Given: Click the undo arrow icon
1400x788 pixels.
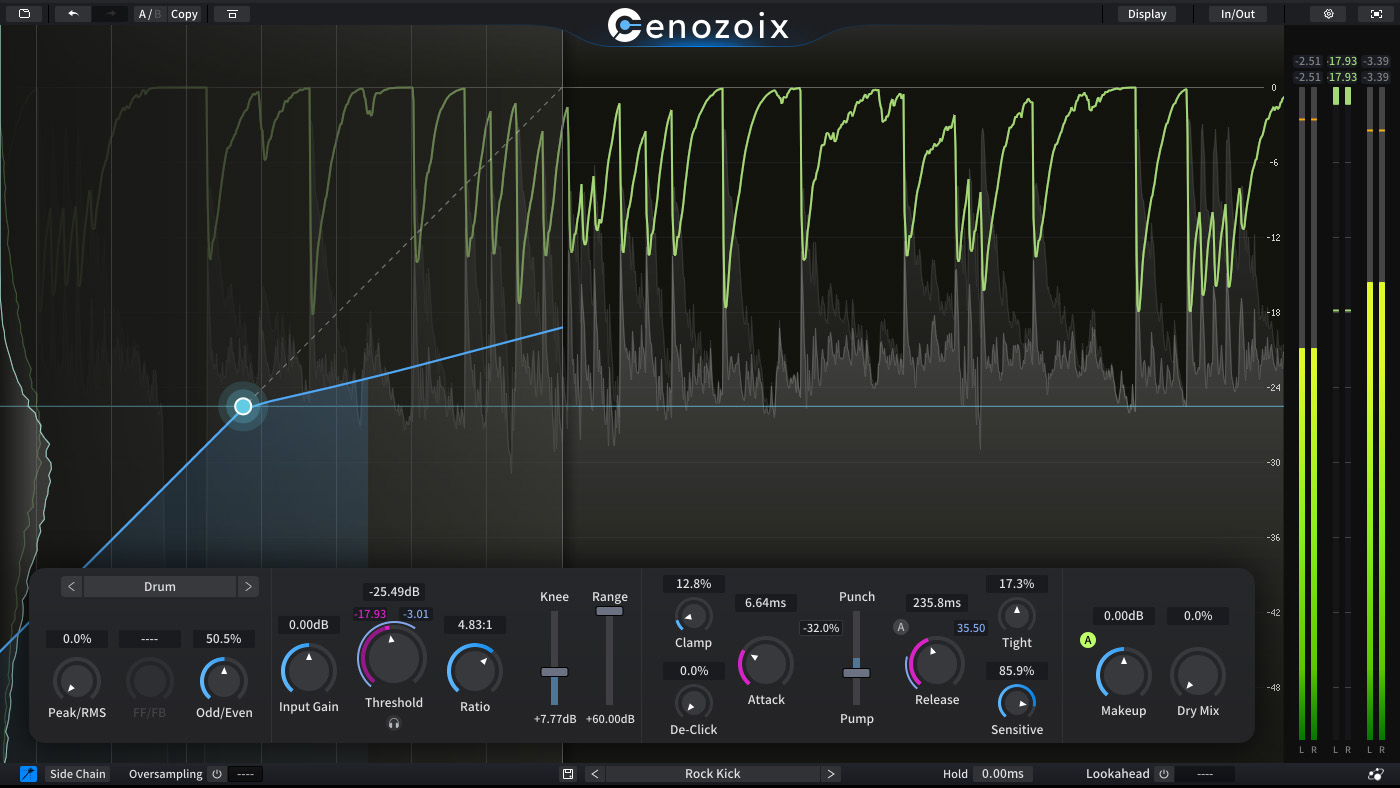Looking at the screenshot, I should click(x=73, y=14).
